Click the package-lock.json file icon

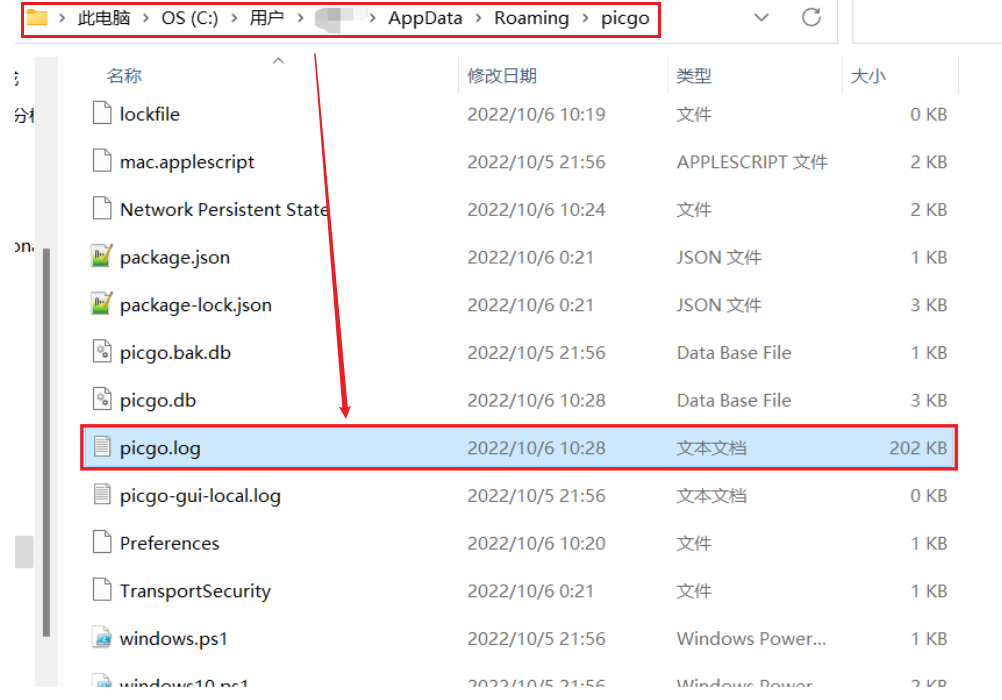(x=102, y=304)
